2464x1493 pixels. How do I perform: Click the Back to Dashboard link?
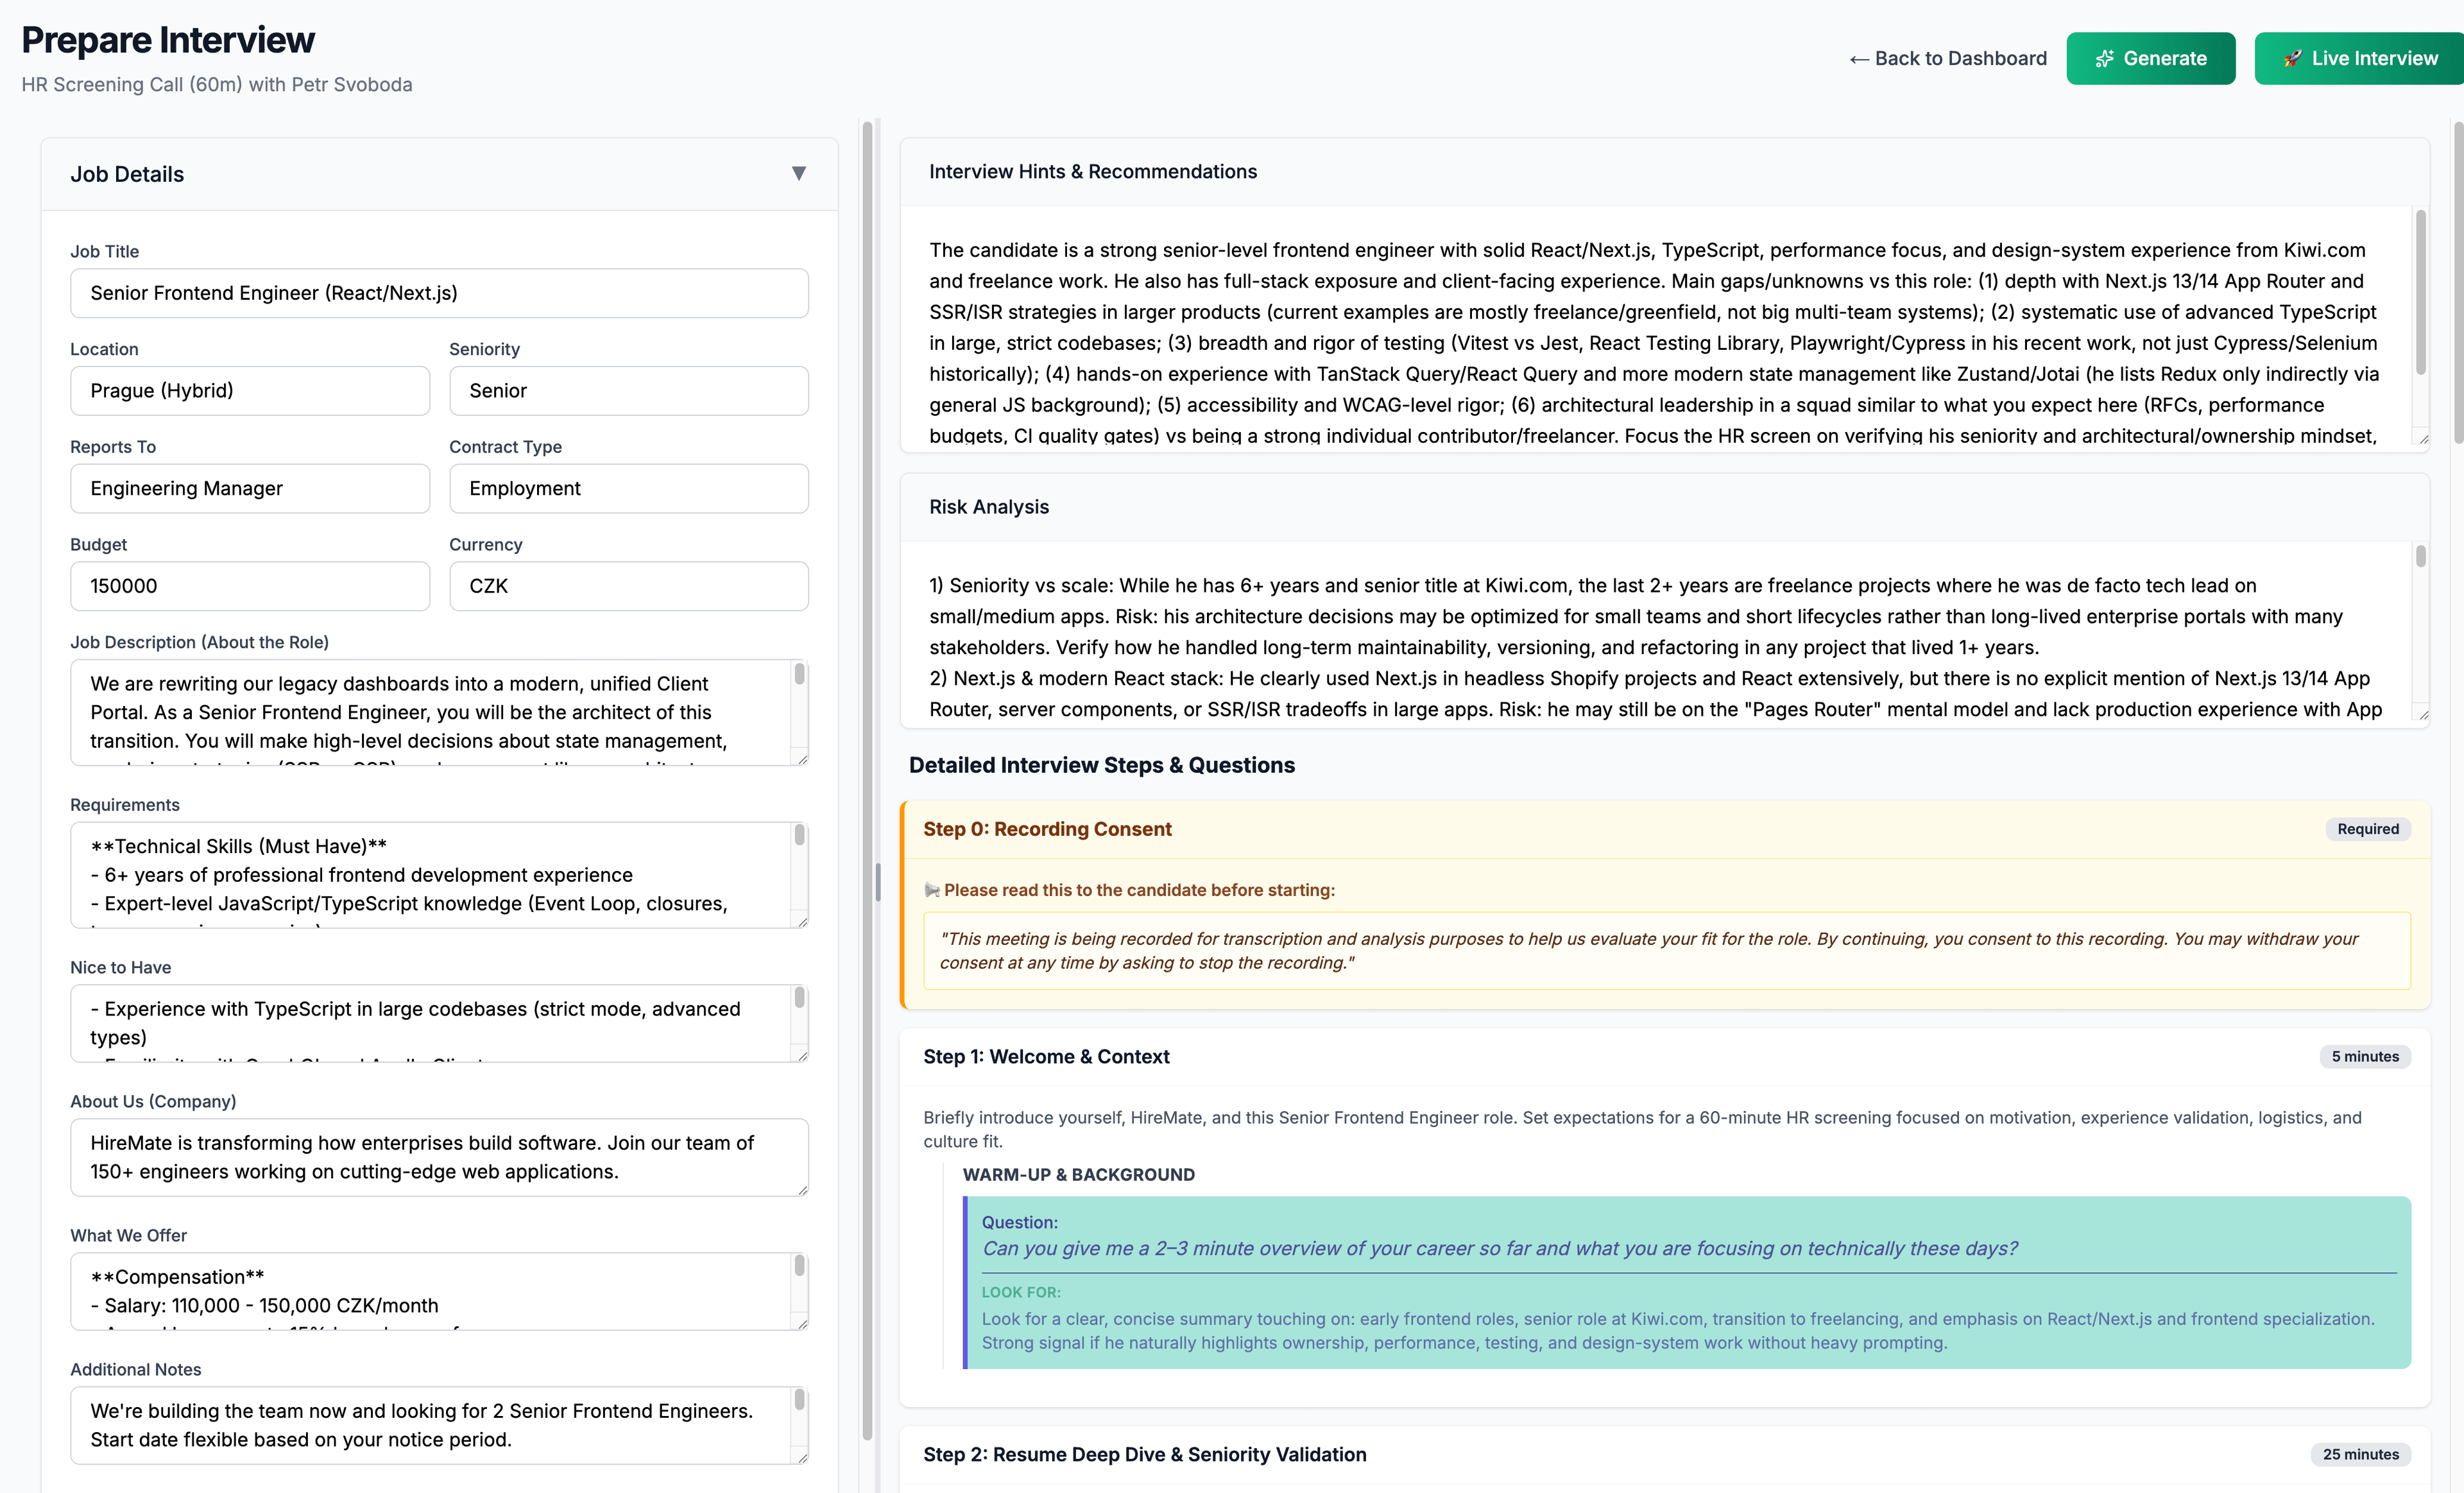[x=1948, y=59]
